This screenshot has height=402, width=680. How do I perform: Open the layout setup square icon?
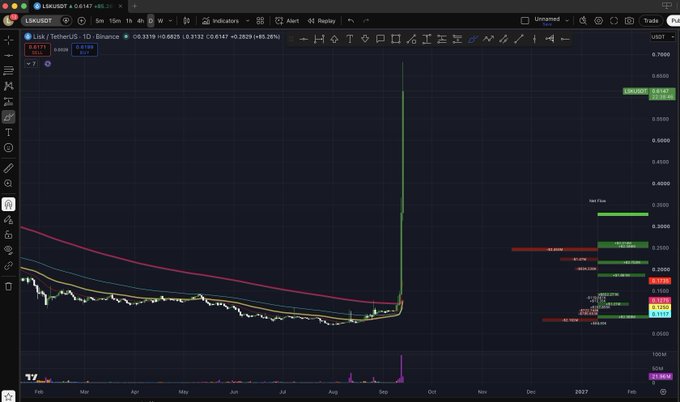pyautogui.click(x=525, y=20)
